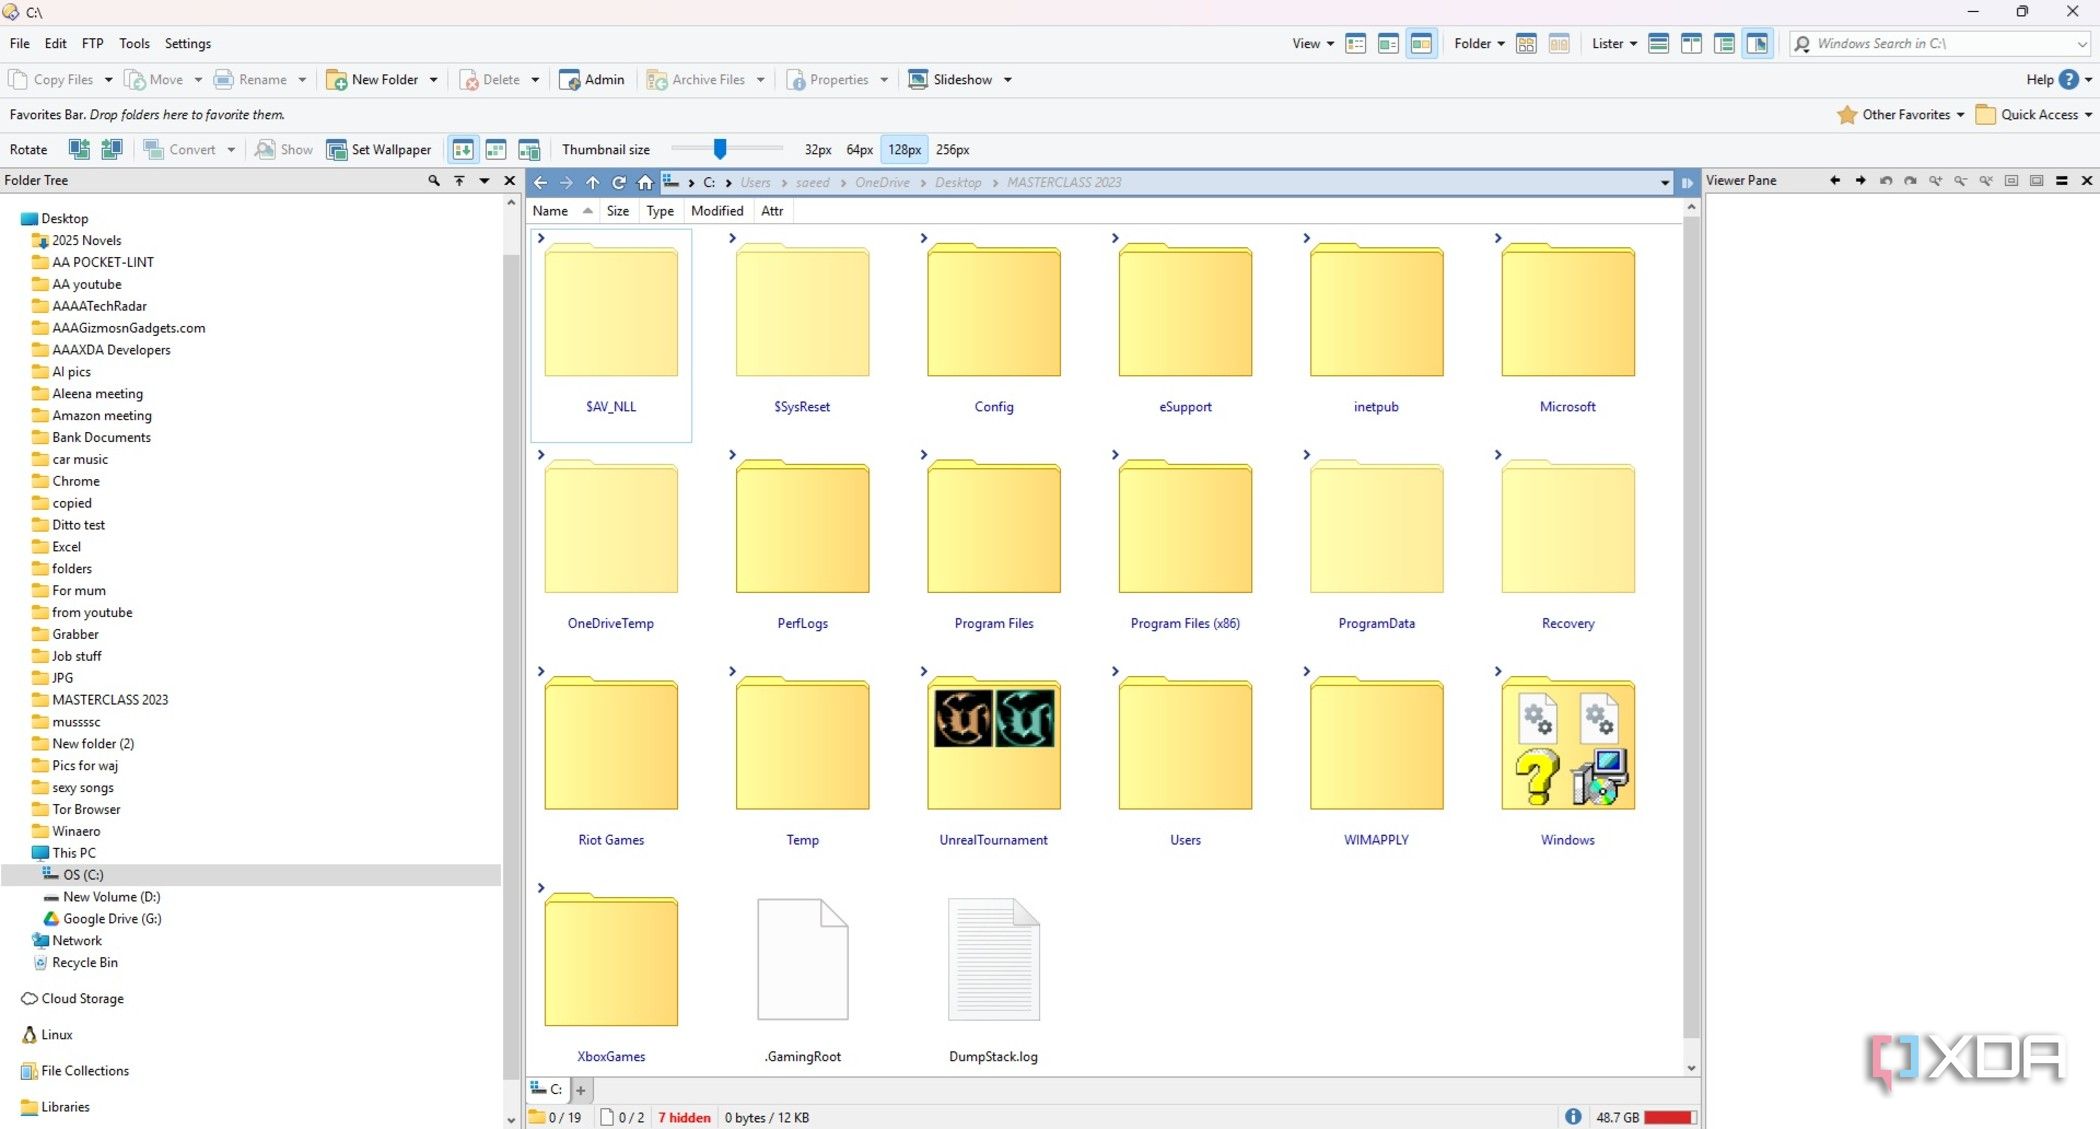Switch to Power view mode icon
Image resolution: width=2100 pixels, height=1129 pixels.
1388,44
